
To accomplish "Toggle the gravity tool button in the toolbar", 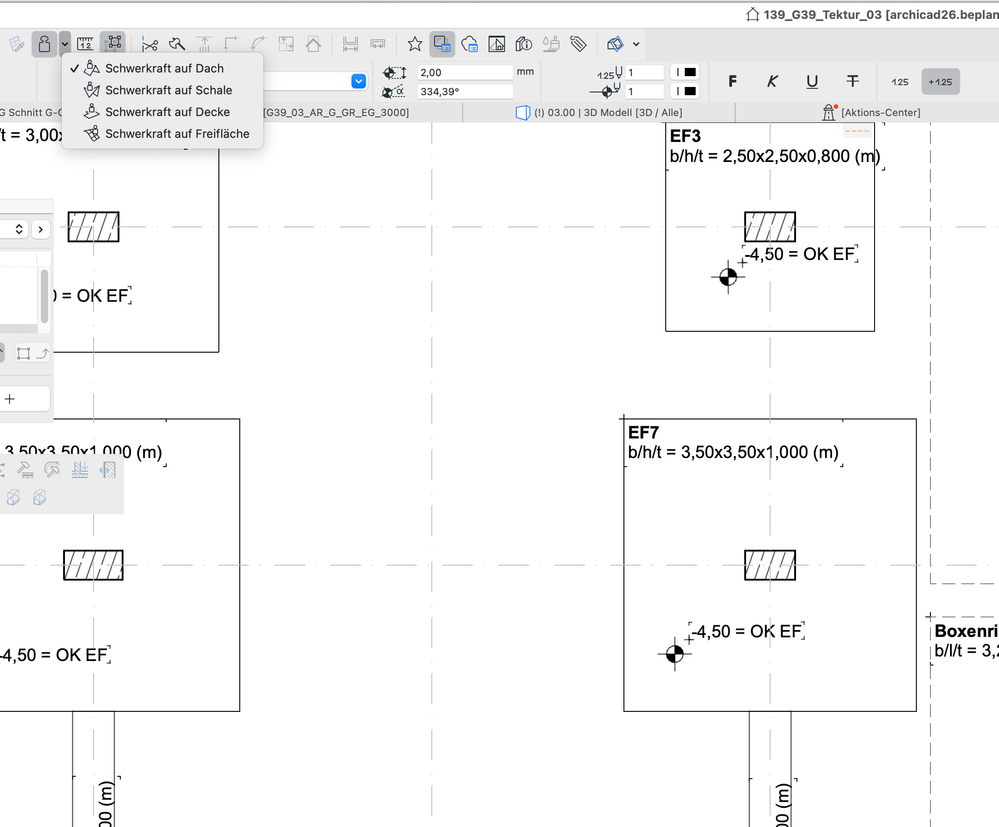I will pos(44,44).
